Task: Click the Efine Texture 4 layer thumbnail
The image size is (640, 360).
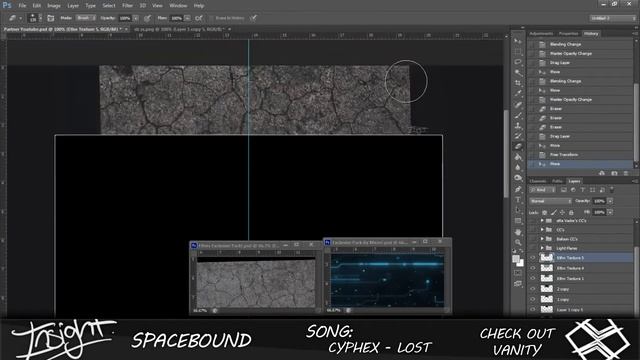Action: click(547, 268)
